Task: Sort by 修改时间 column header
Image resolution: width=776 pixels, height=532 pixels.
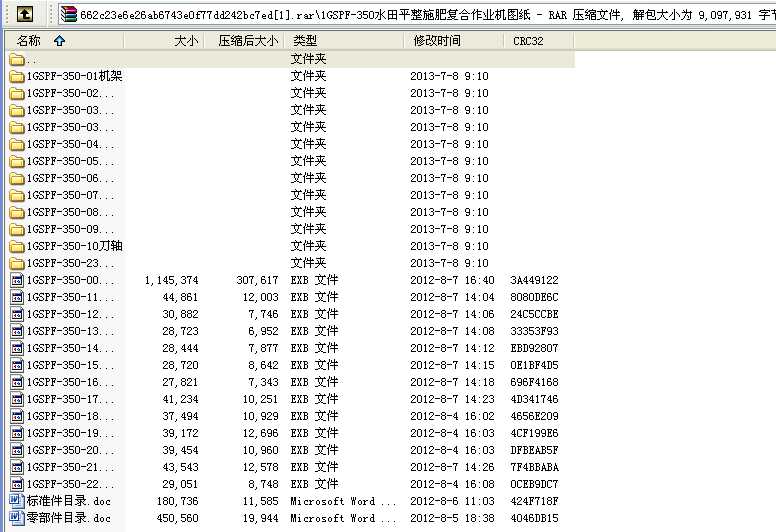Action: tap(454, 41)
